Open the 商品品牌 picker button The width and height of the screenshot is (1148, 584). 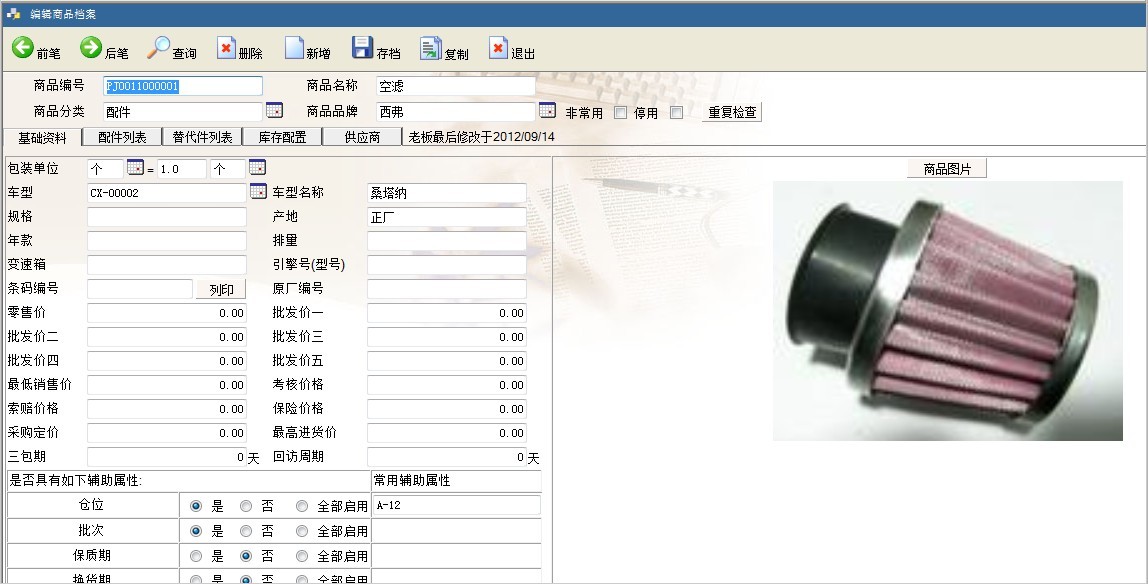pyautogui.click(x=547, y=110)
